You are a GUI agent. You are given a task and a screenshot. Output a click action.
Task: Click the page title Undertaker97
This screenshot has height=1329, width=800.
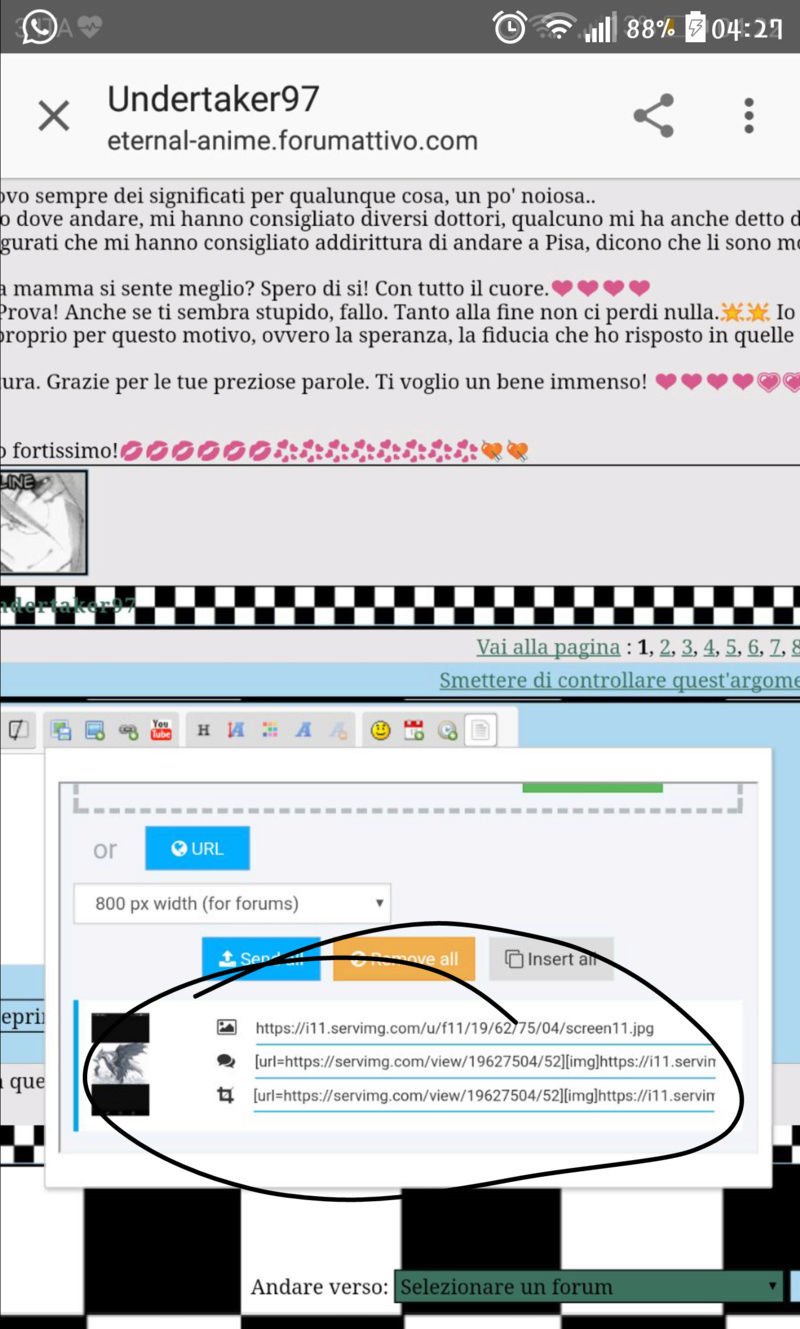[213, 98]
